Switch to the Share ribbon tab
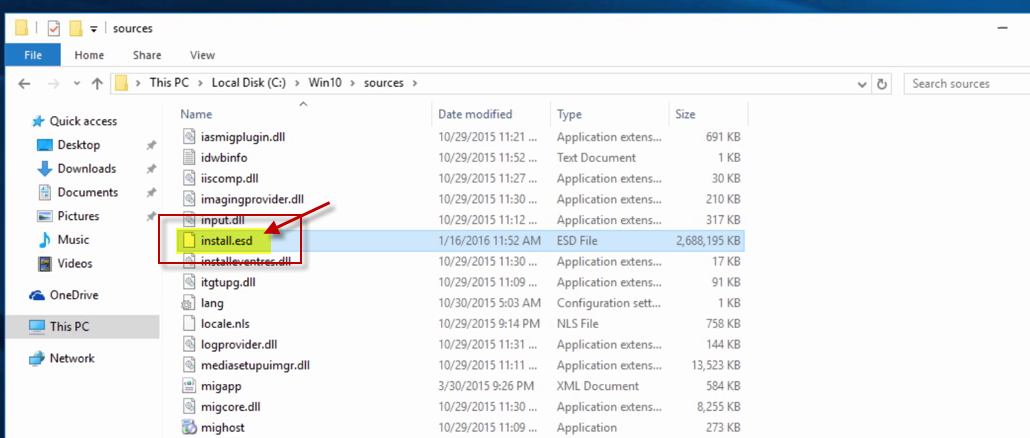 (x=147, y=55)
